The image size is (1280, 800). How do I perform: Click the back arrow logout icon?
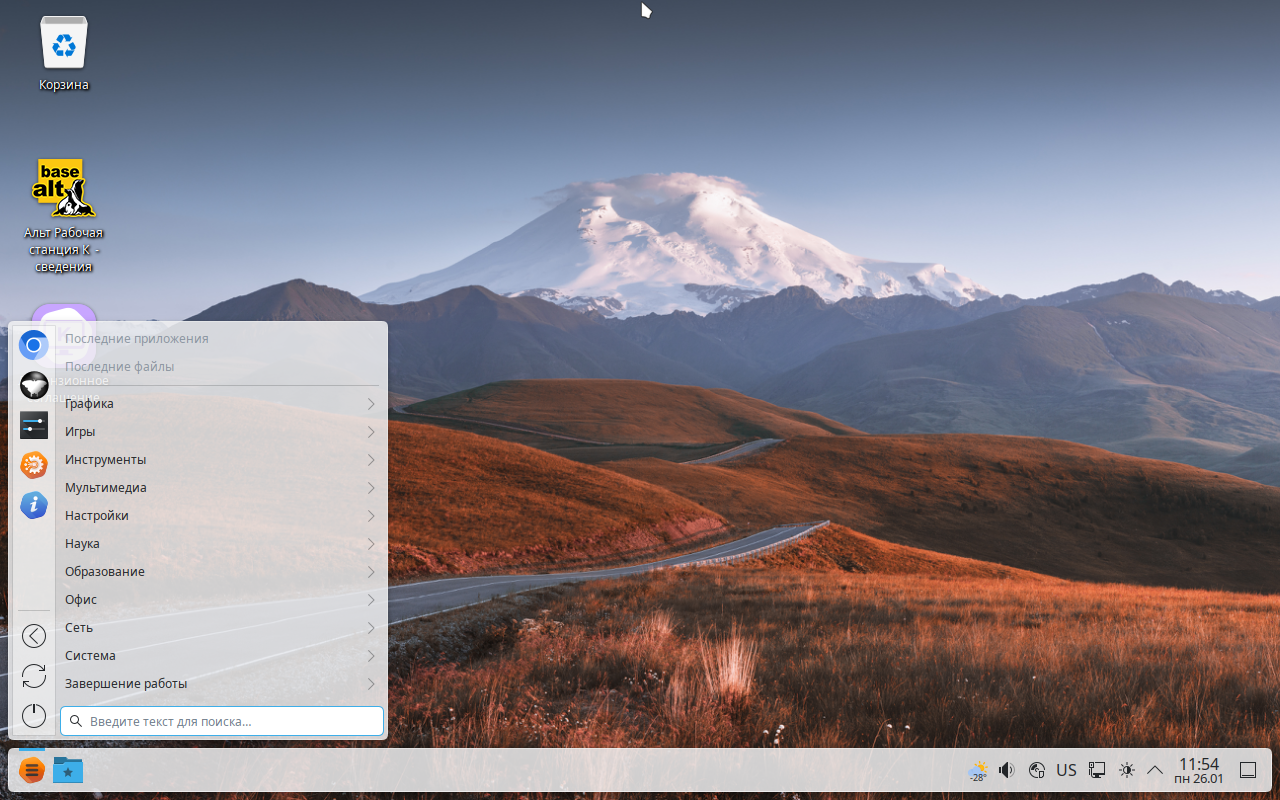tap(34, 636)
